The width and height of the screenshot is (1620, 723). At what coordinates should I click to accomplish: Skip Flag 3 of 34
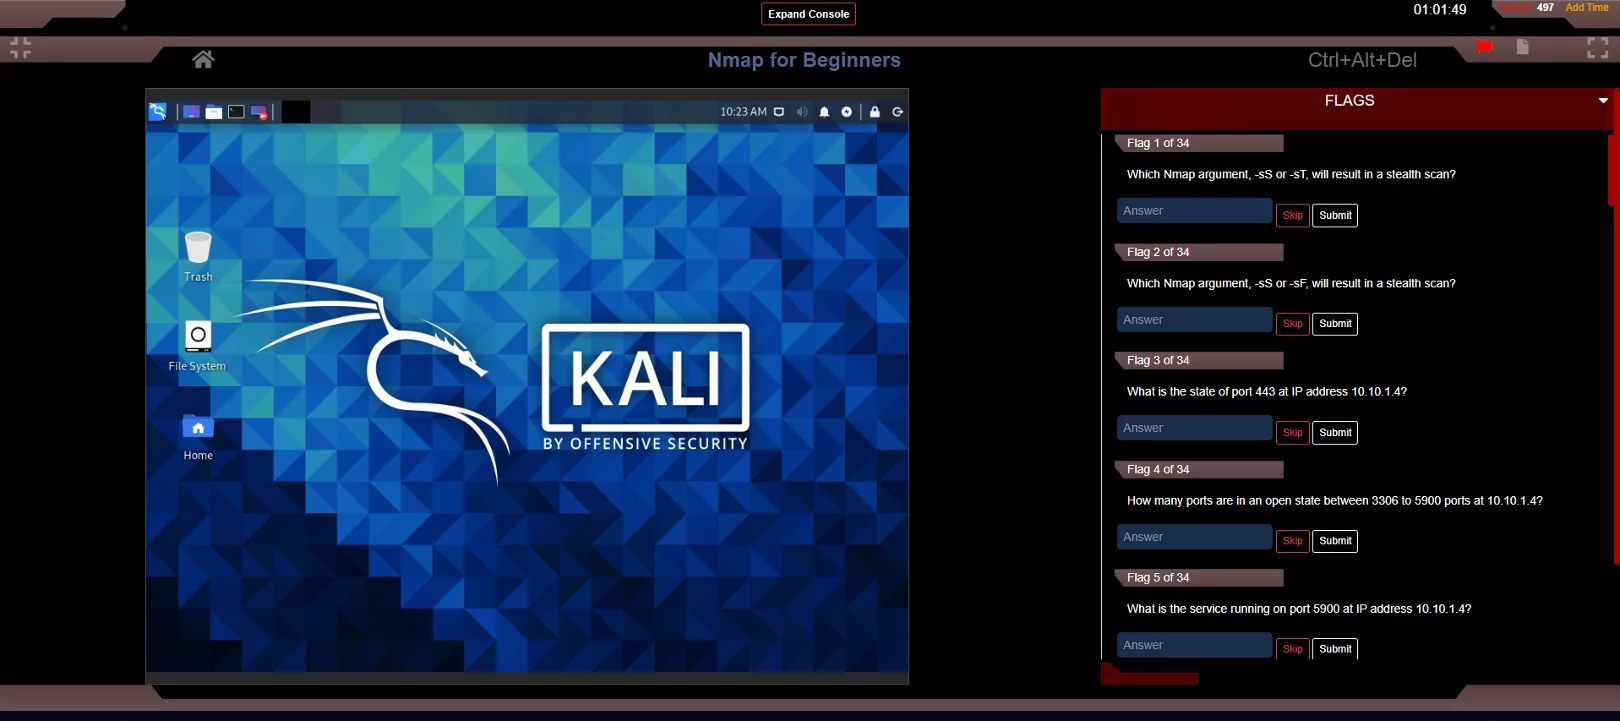(1293, 432)
